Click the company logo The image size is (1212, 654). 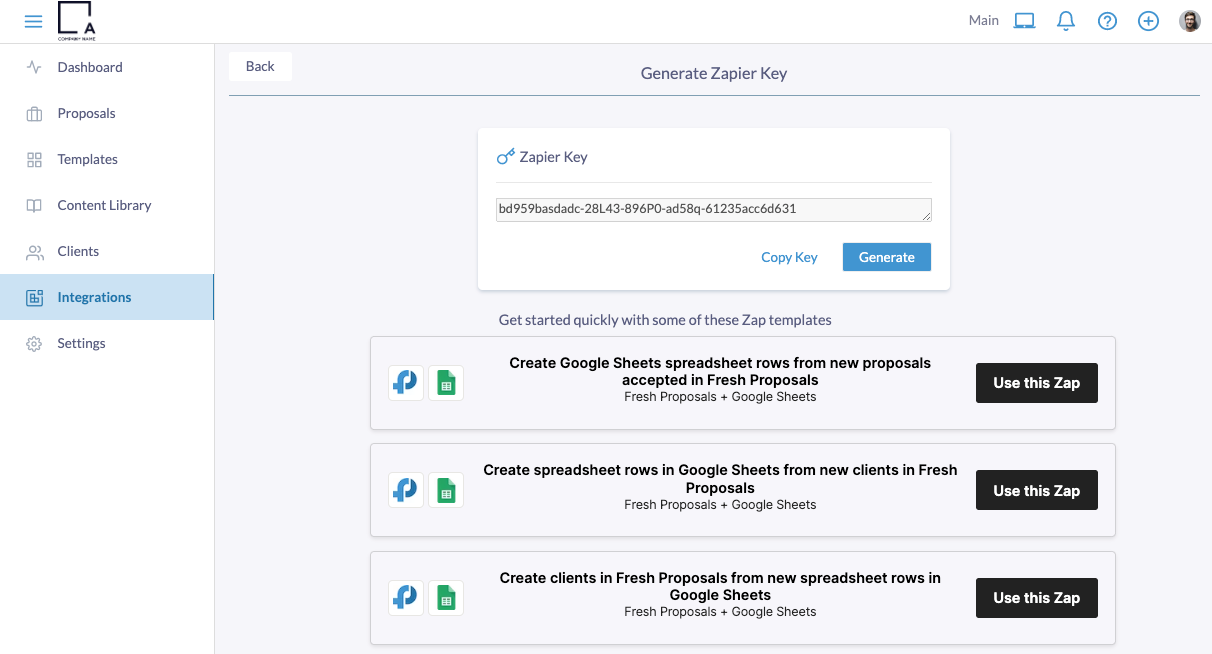[77, 21]
